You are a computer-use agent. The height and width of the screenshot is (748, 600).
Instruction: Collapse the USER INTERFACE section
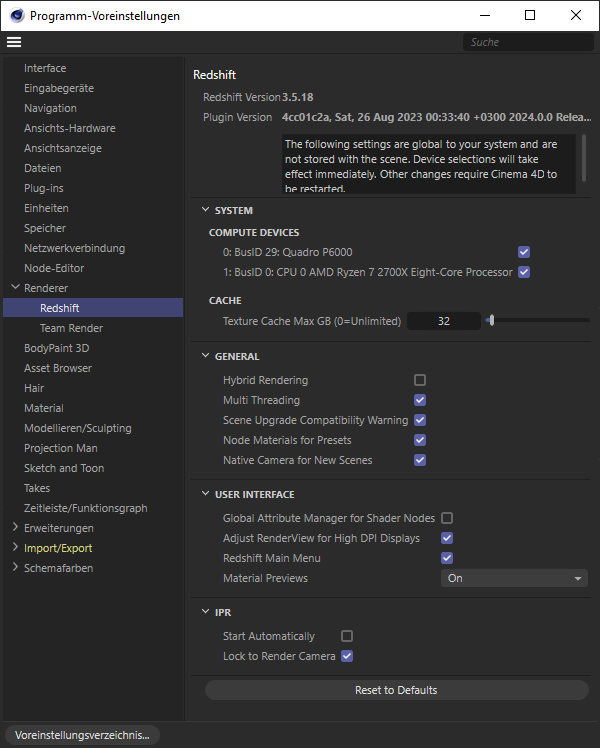[205, 495]
